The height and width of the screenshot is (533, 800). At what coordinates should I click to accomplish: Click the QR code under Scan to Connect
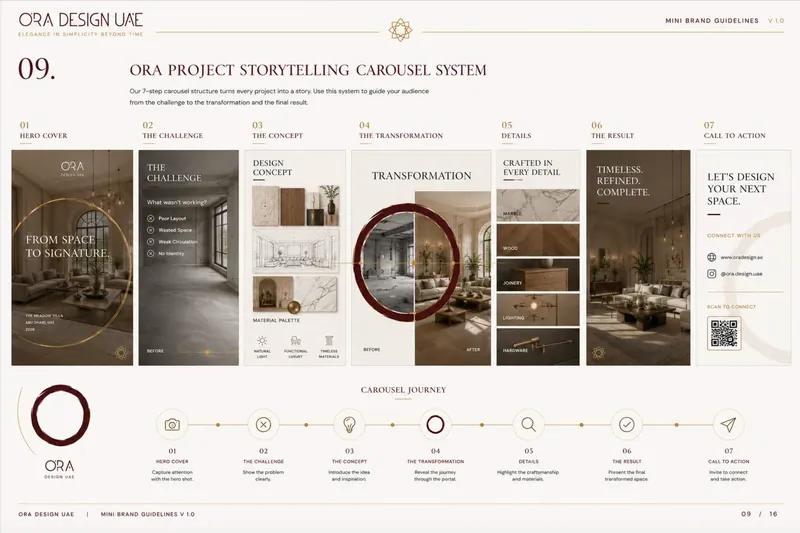tap(724, 333)
